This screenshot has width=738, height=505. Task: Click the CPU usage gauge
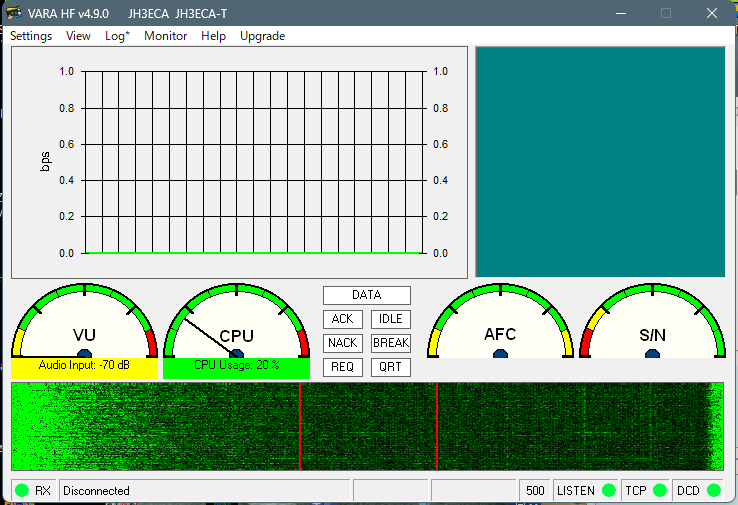(236, 325)
